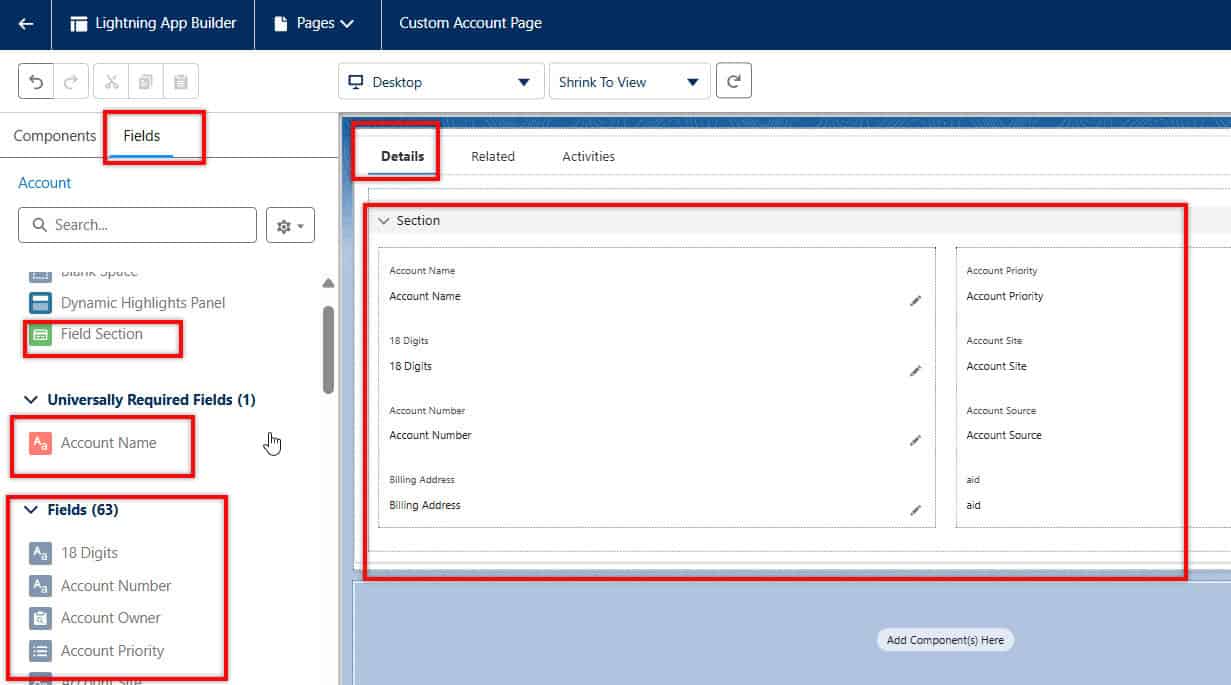Image resolution: width=1231 pixels, height=685 pixels.
Task: Click the Account Name field type icon
Action: [40, 443]
